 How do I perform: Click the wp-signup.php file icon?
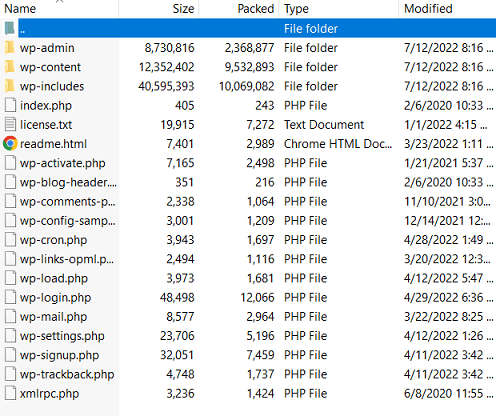coord(10,355)
